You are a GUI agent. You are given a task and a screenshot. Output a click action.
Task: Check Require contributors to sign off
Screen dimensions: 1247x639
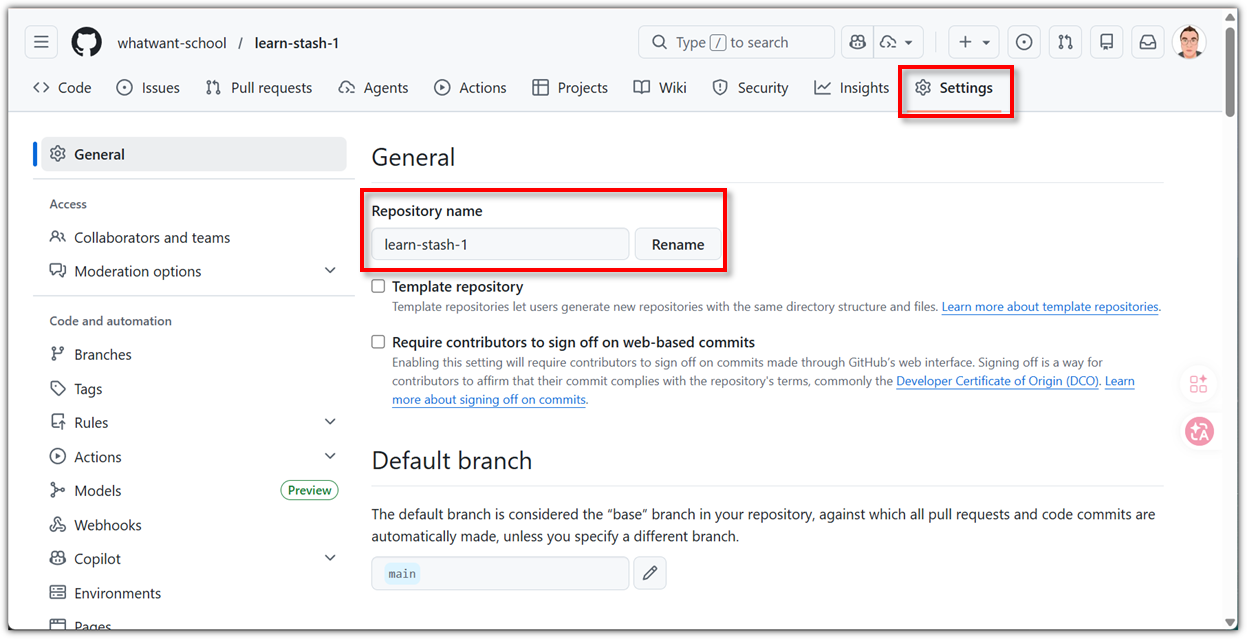[378, 342]
